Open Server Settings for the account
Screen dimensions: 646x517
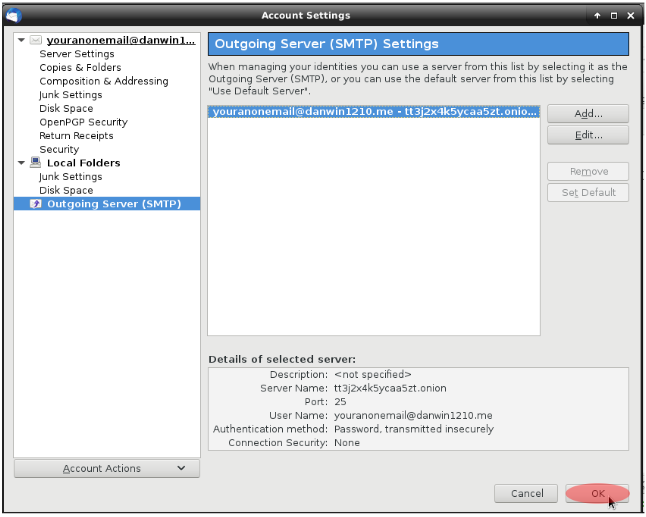[77, 54]
